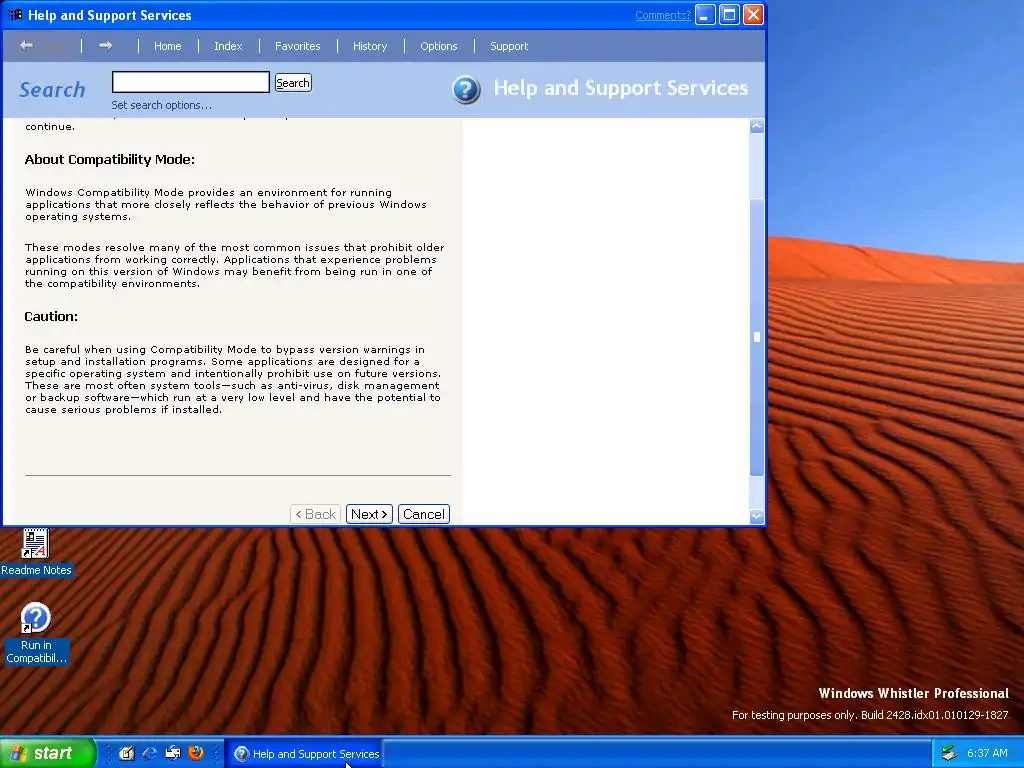Click the About Compatibility Mode heading
The image size is (1024, 768).
tap(110, 159)
